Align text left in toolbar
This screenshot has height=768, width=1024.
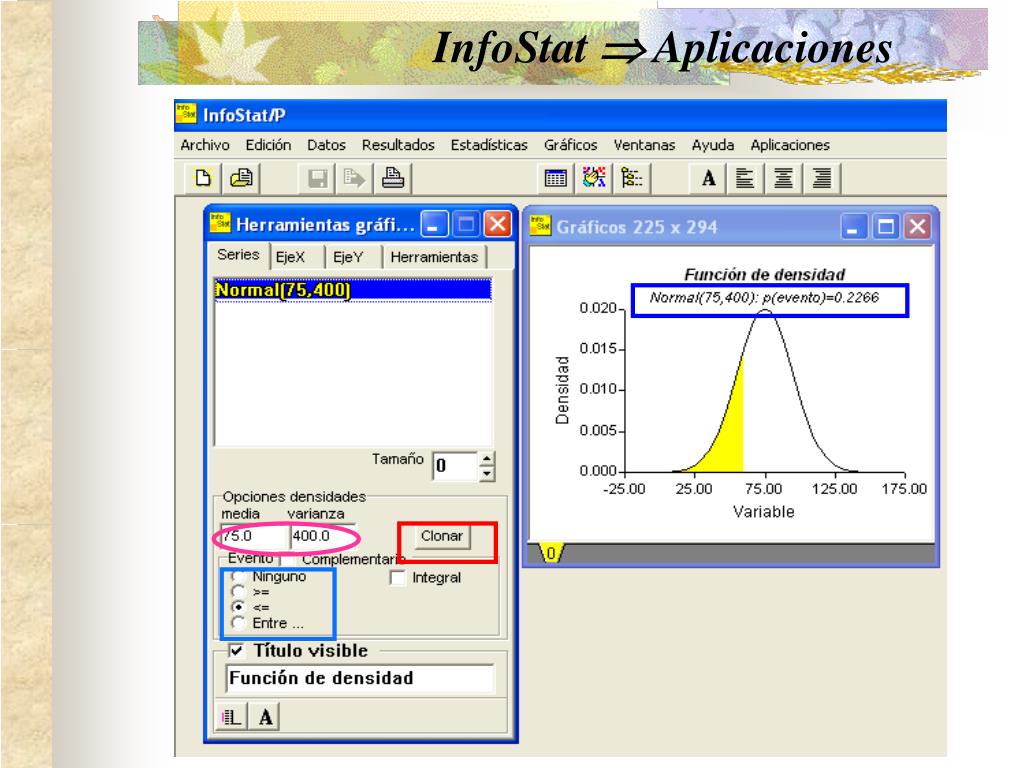pos(745,178)
